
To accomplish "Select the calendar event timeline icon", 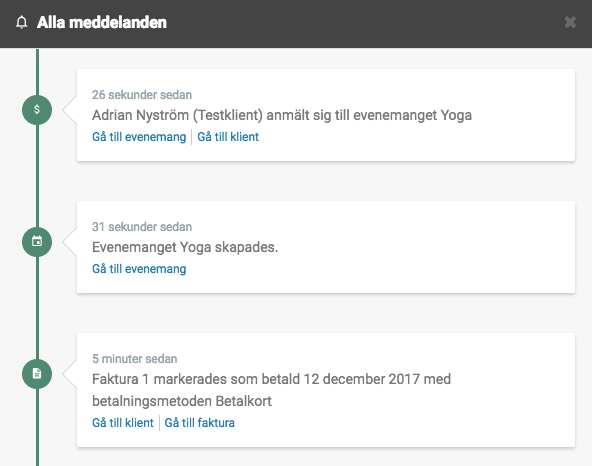I will [x=37, y=242].
